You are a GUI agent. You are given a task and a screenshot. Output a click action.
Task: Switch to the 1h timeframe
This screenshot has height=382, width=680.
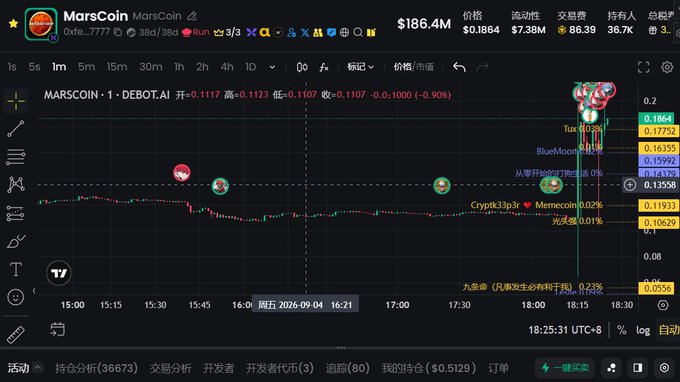coord(179,67)
